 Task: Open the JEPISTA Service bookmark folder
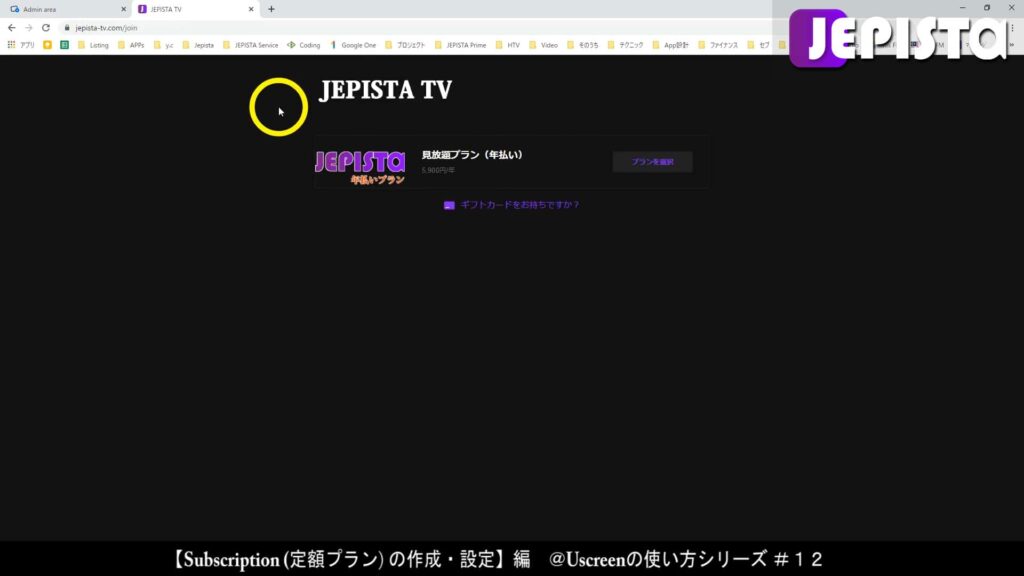pos(251,45)
